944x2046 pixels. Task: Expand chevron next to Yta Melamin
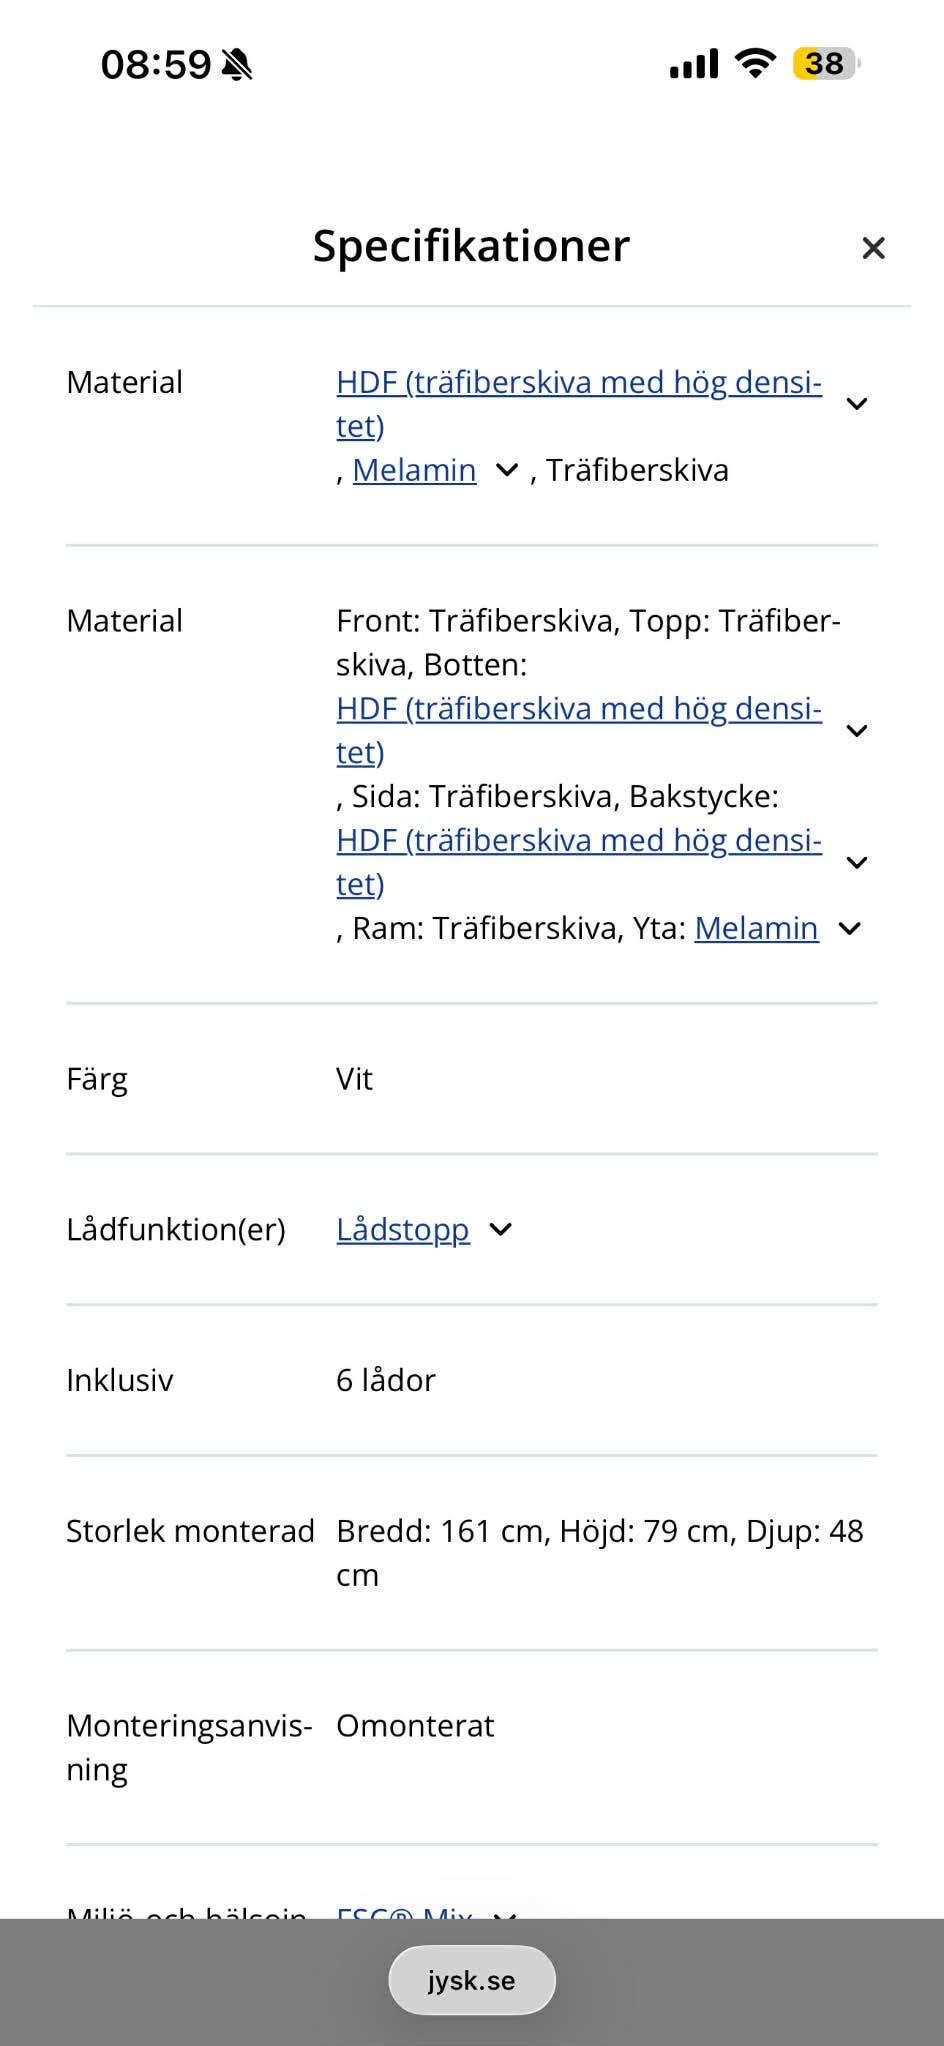click(849, 929)
